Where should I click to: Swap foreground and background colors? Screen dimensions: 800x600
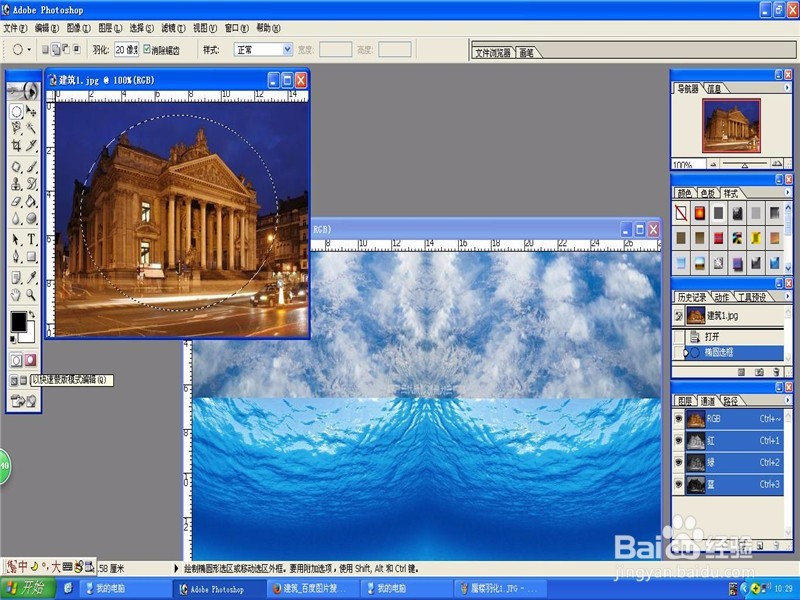coord(32,314)
